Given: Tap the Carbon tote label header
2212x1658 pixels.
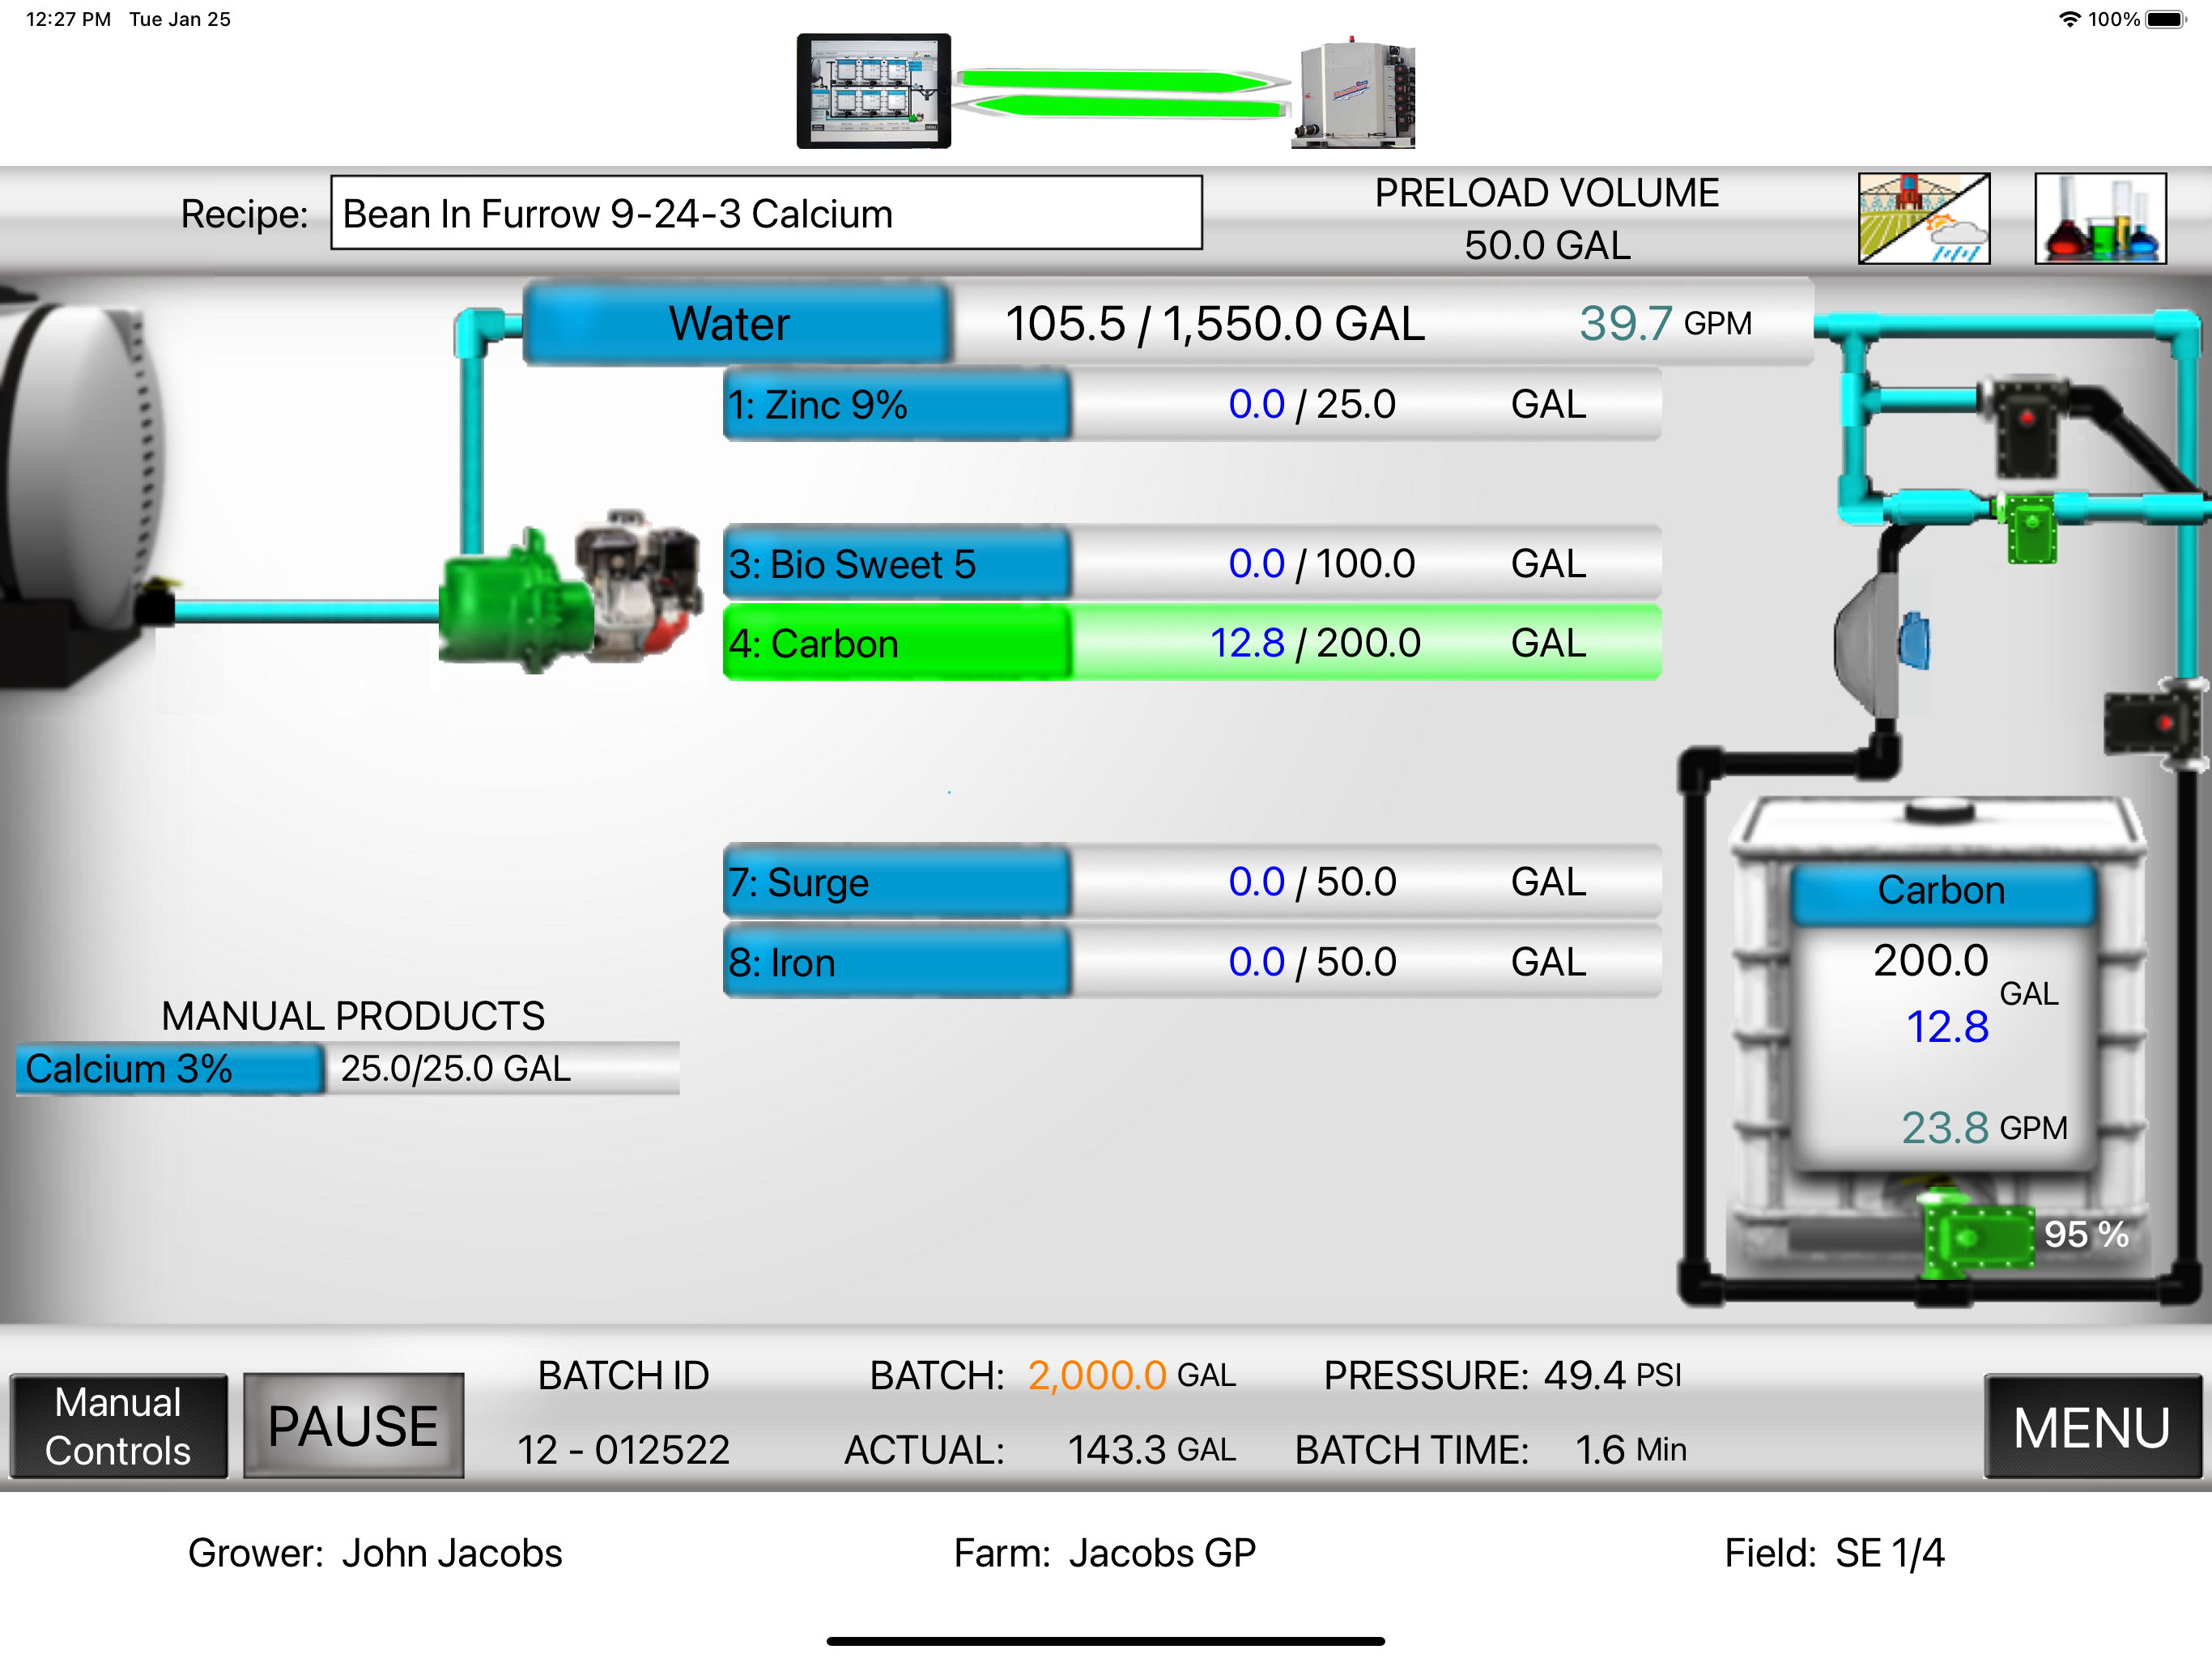Looking at the screenshot, I should point(1940,890).
